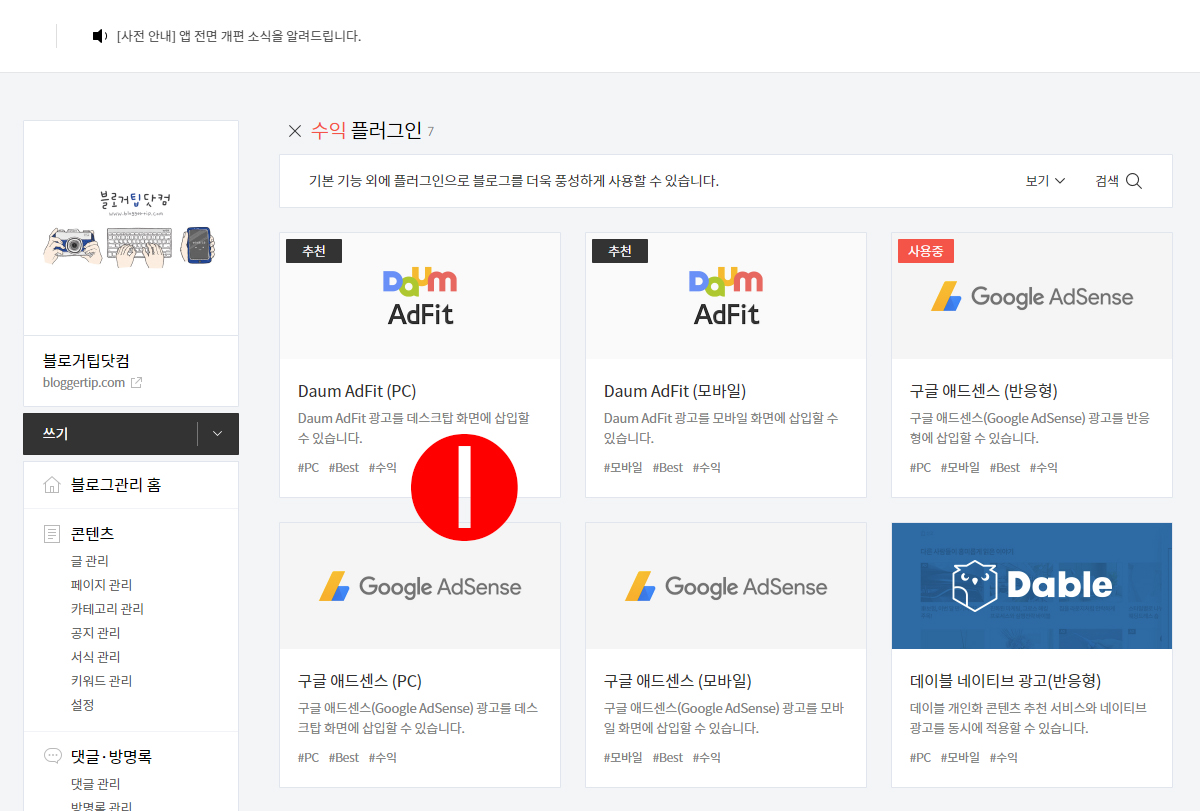Open 키워드 관리 menu item

tap(102, 681)
